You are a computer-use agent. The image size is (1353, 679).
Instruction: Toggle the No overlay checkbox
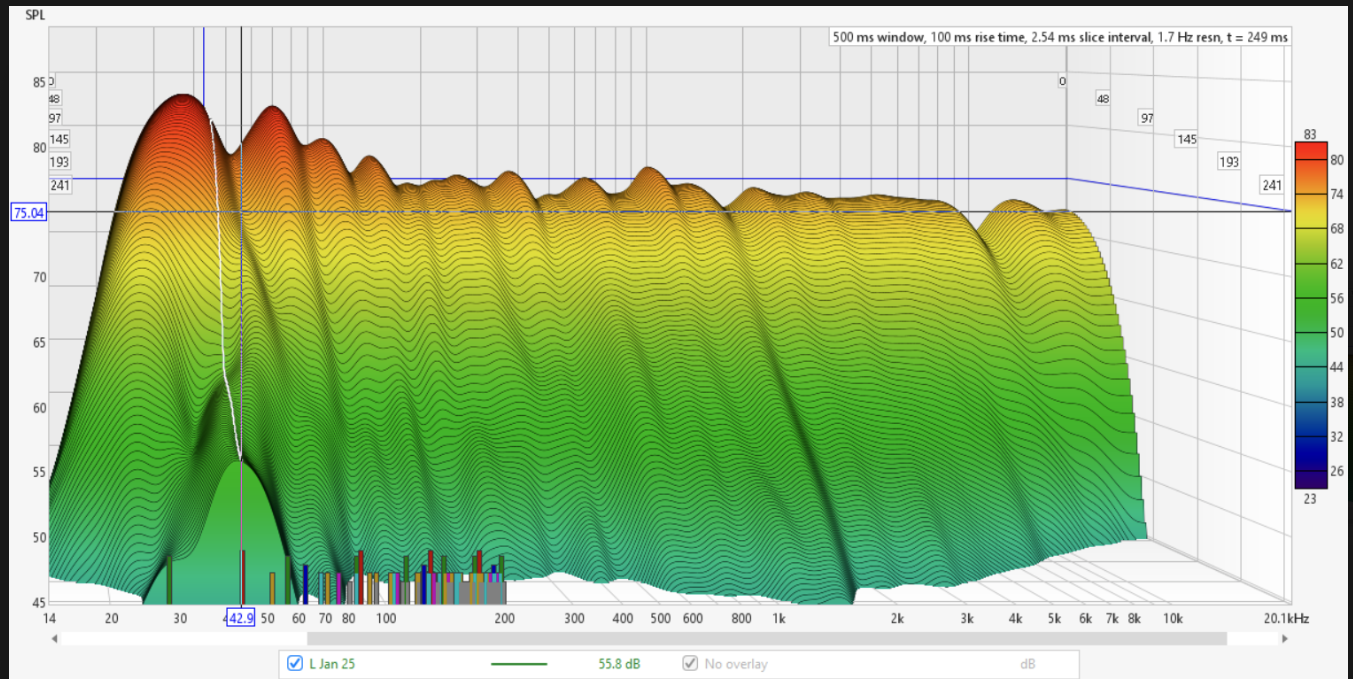tap(690, 663)
